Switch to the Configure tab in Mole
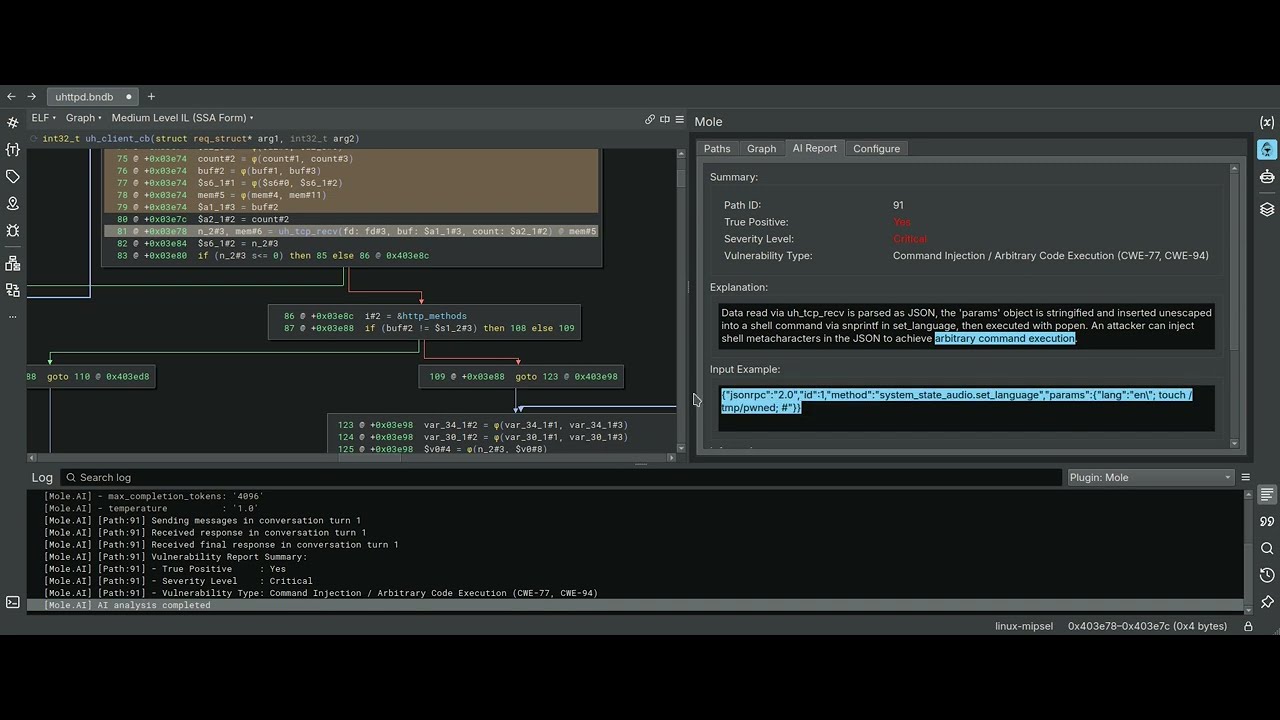Viewport: 1280px width, 720px height. [x=877, y=148]
